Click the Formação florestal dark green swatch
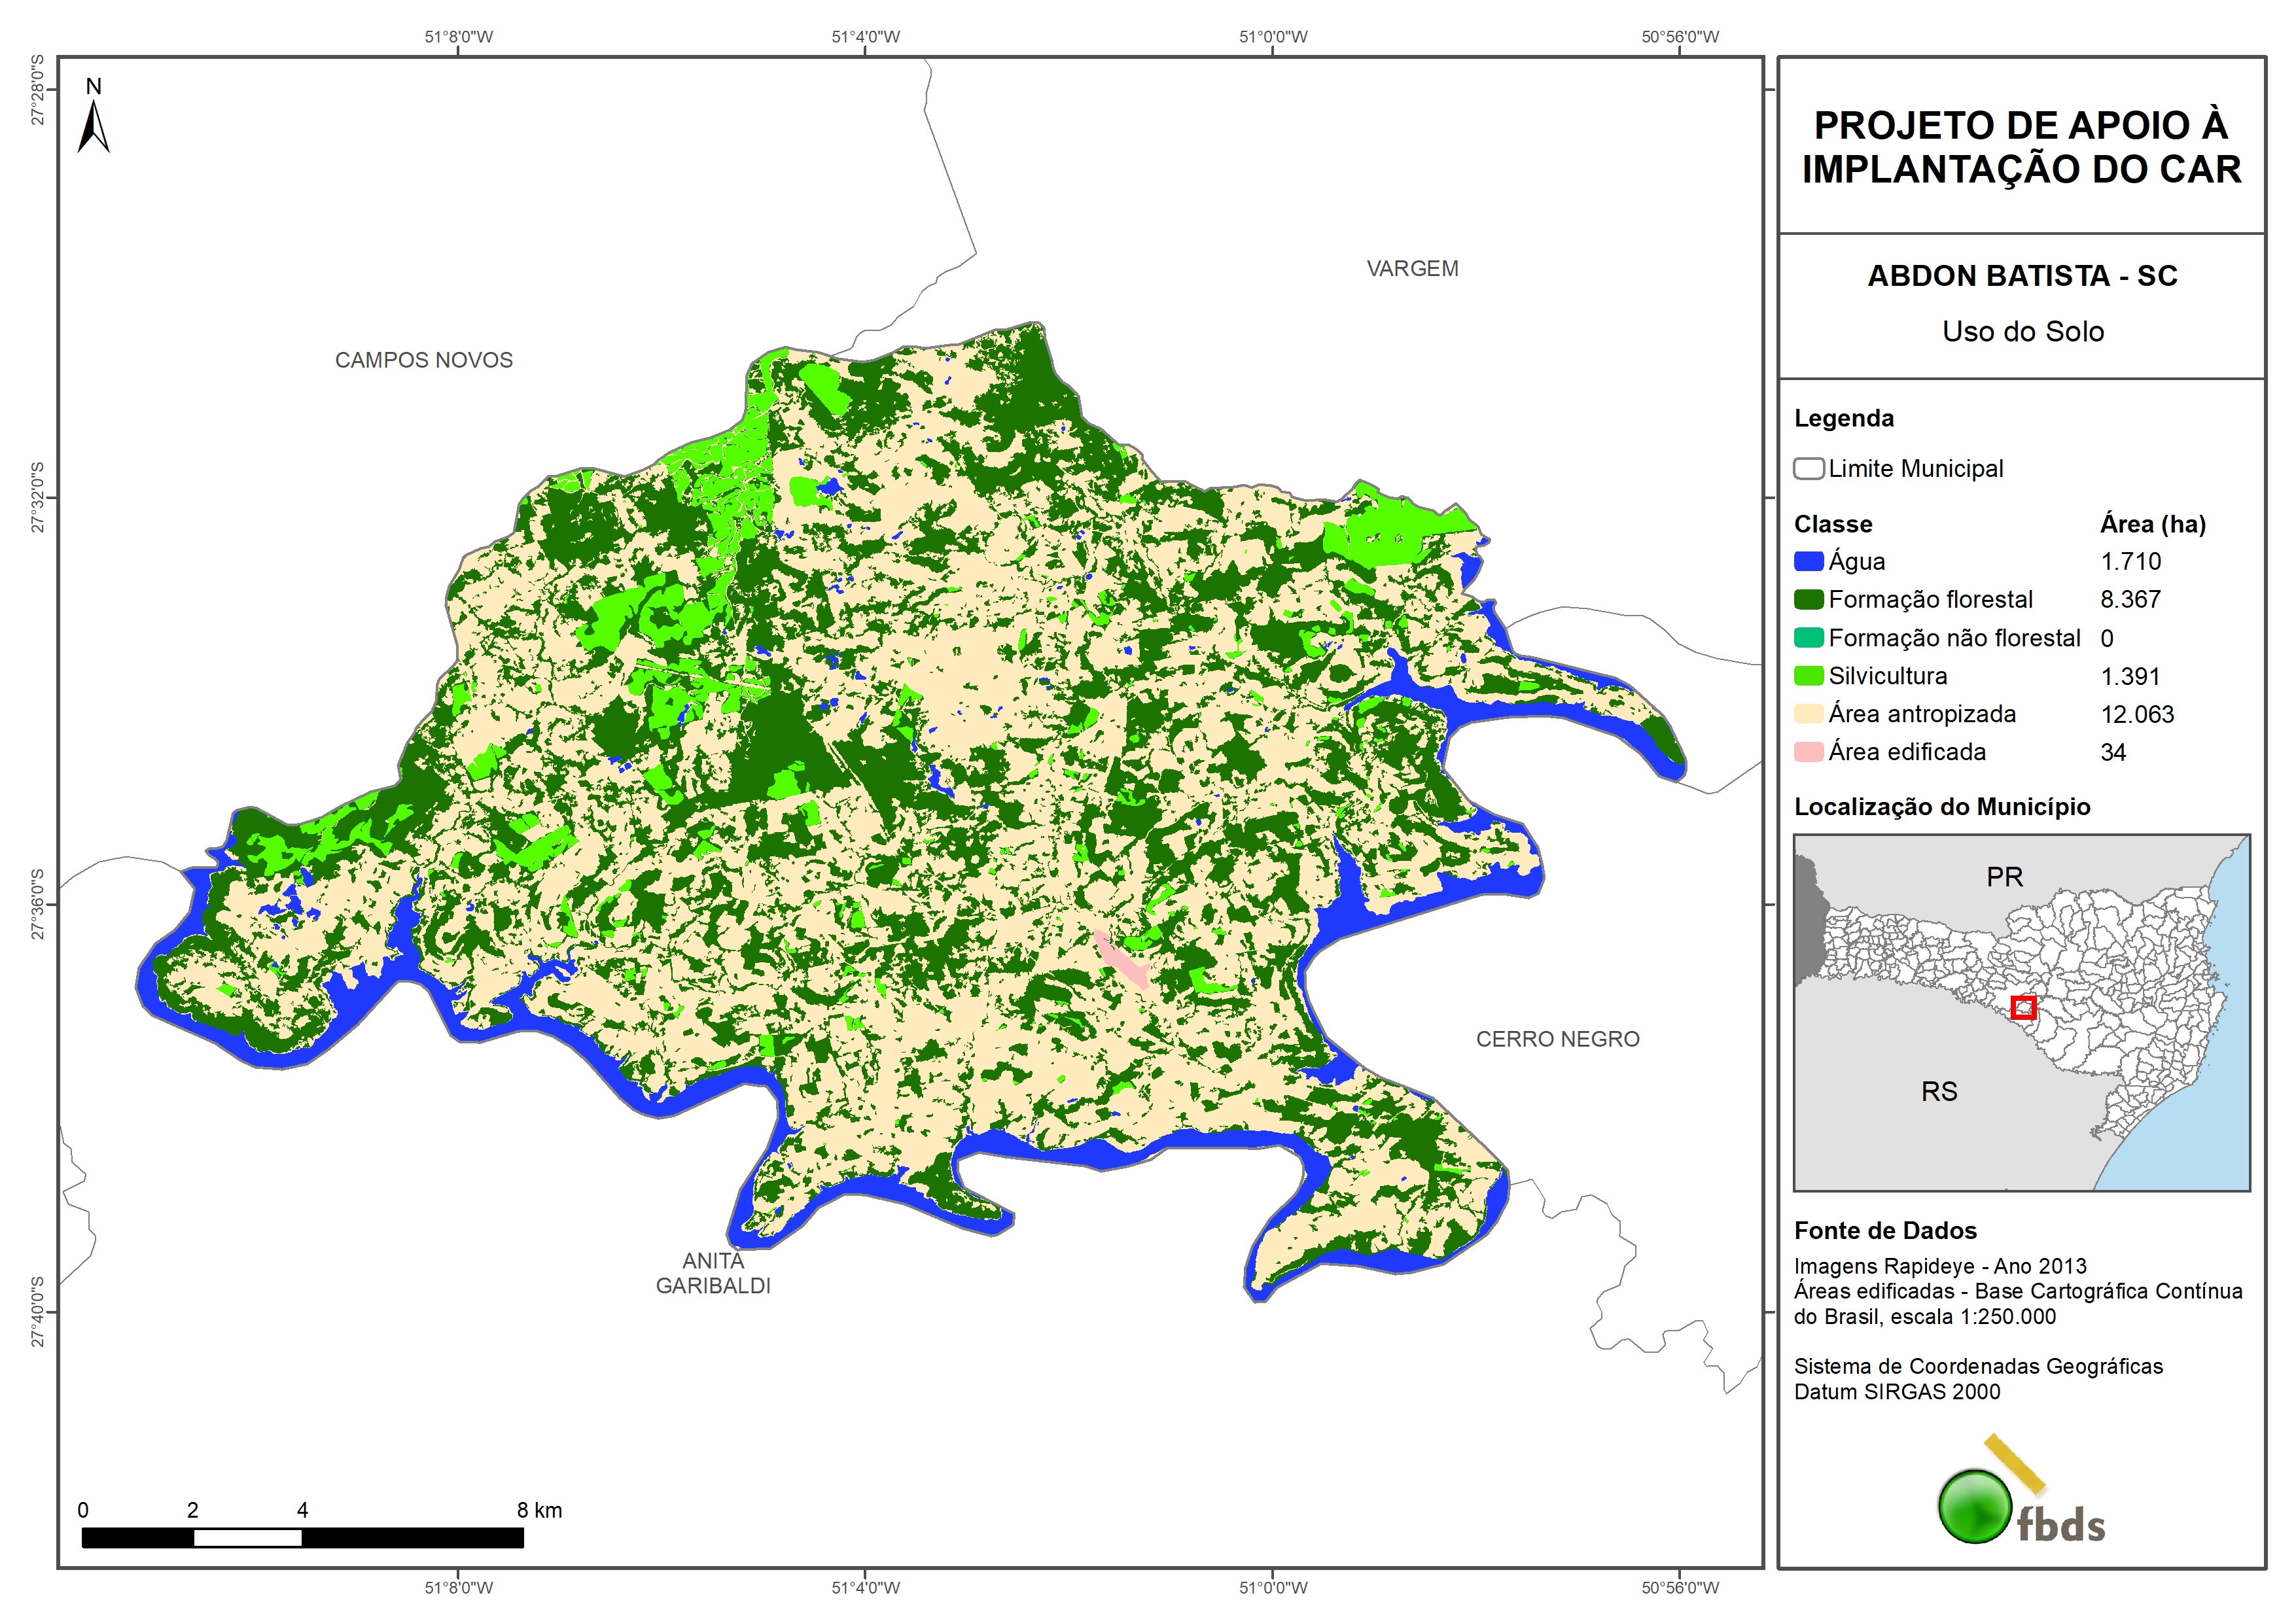Image resolution: width=2296 pixels, height=1623 pixels. (1808, 600)
